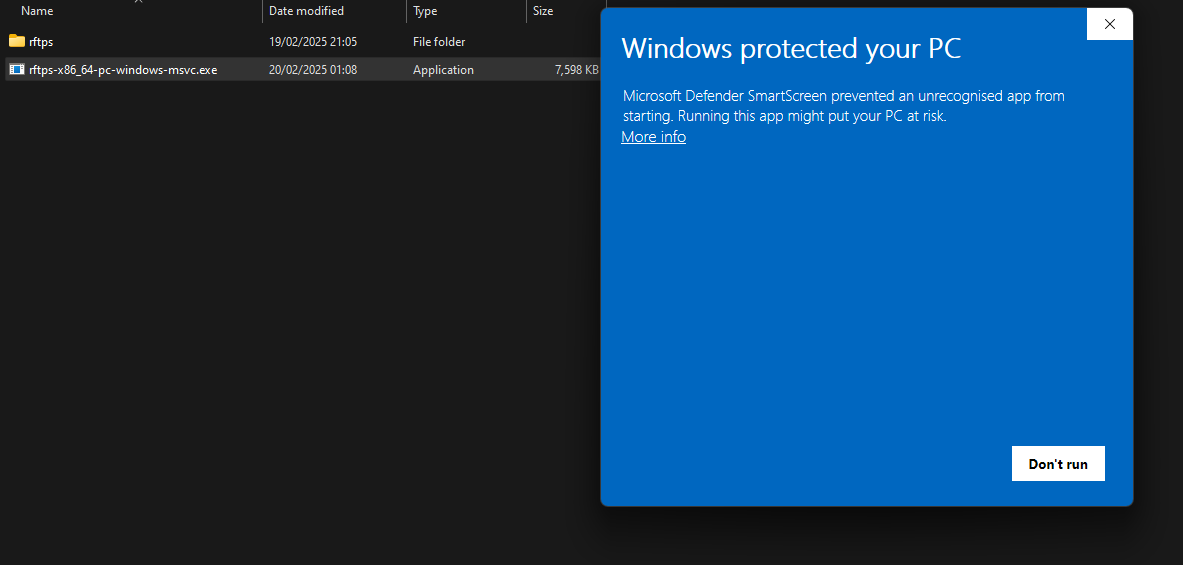
Task: Select the rftps folder name
Action: pyautogui.click(x=41, y=42)
